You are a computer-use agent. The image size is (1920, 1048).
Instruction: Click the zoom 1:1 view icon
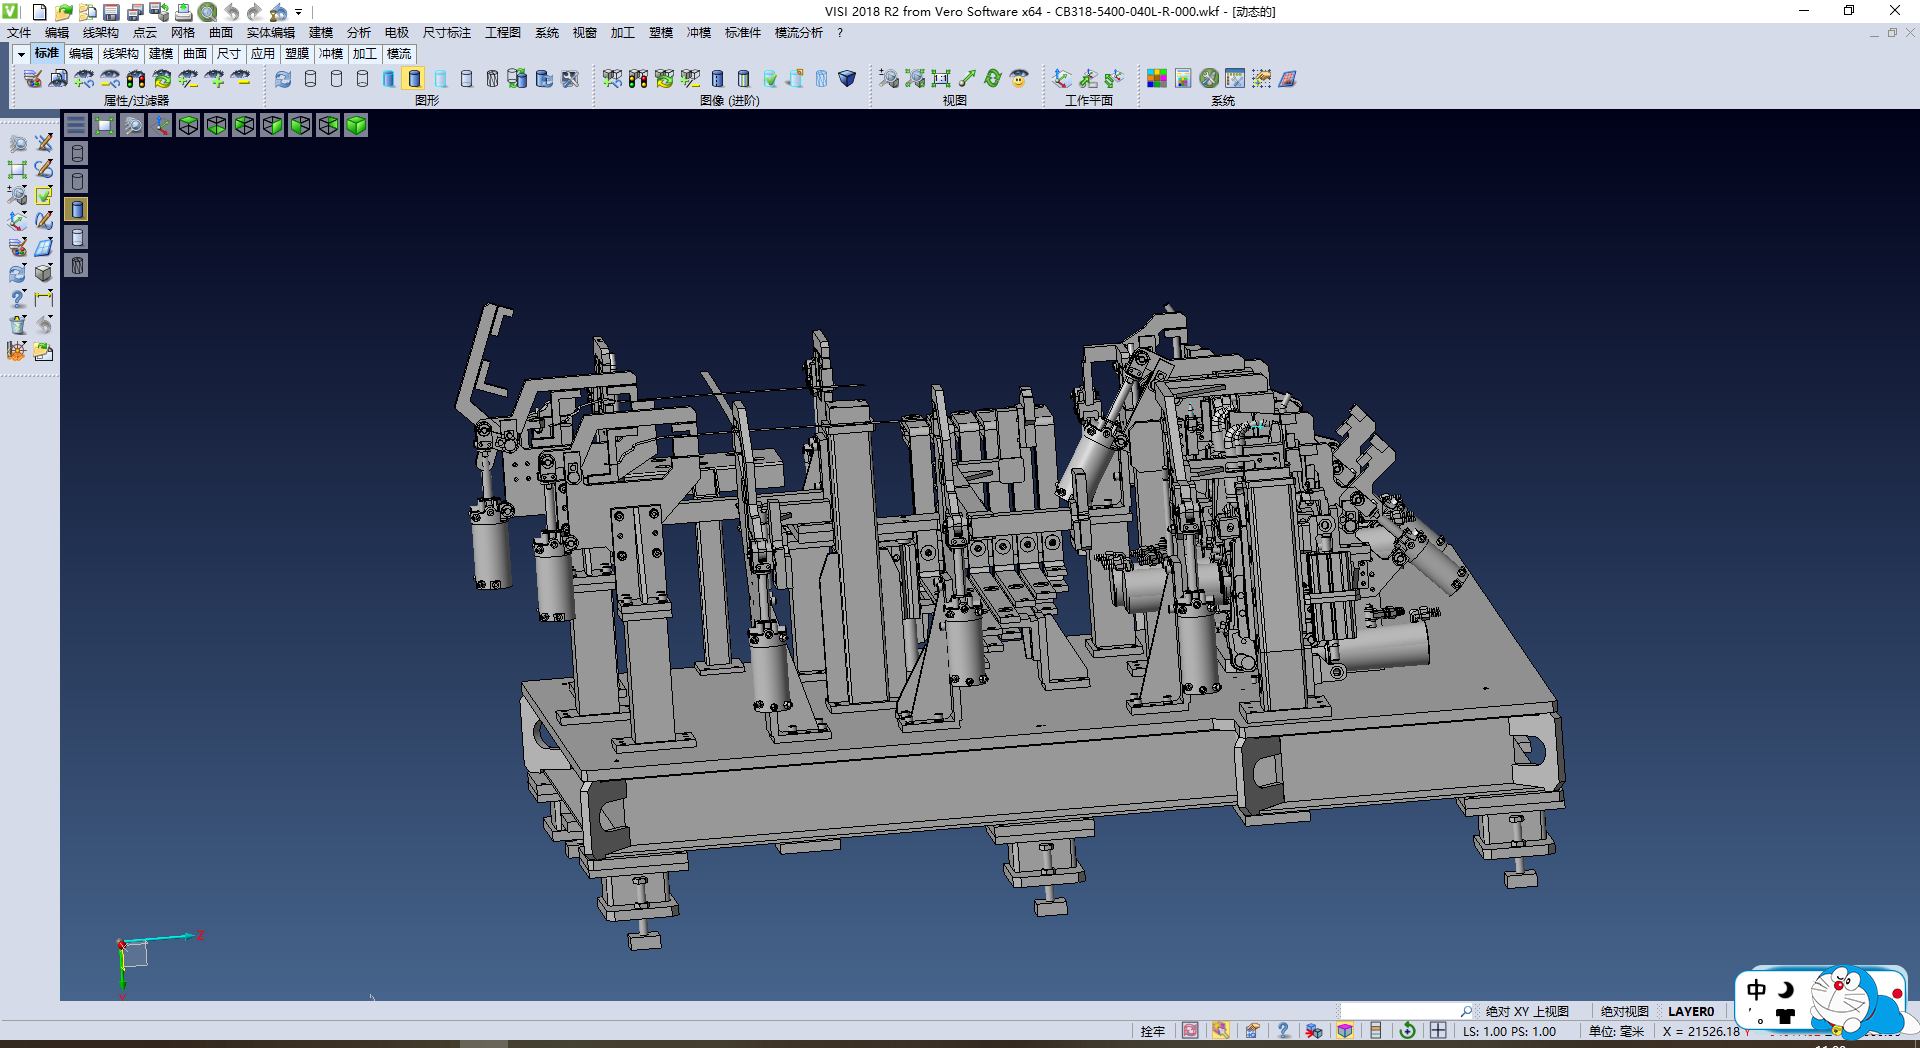pos(940,78)
